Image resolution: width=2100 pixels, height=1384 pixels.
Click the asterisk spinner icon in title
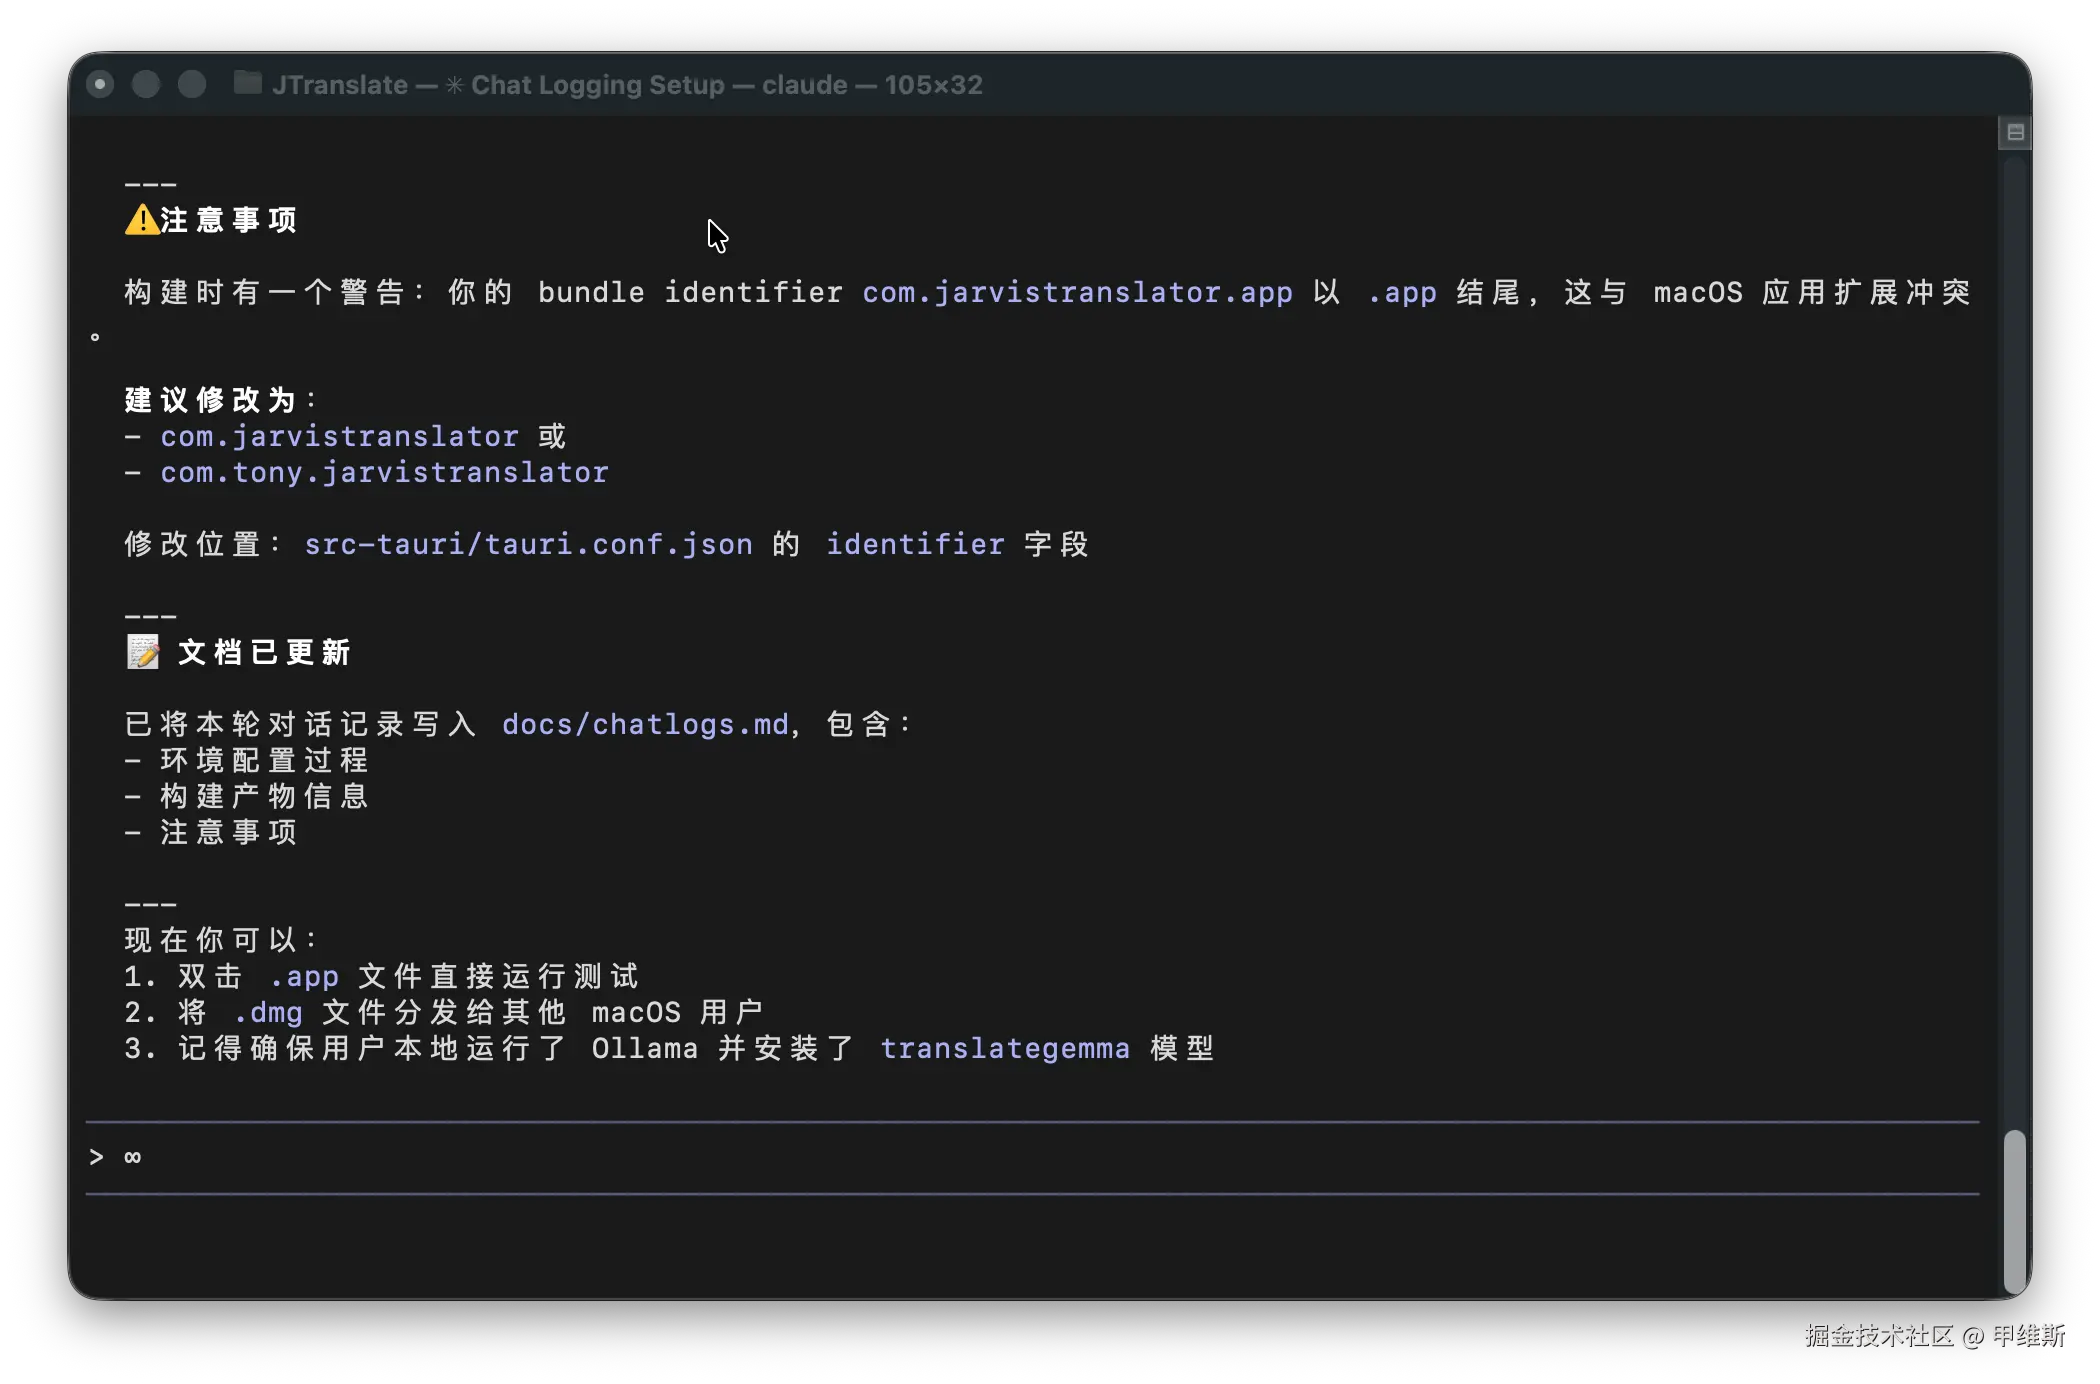pyautogui.click(x=454, y=85)
